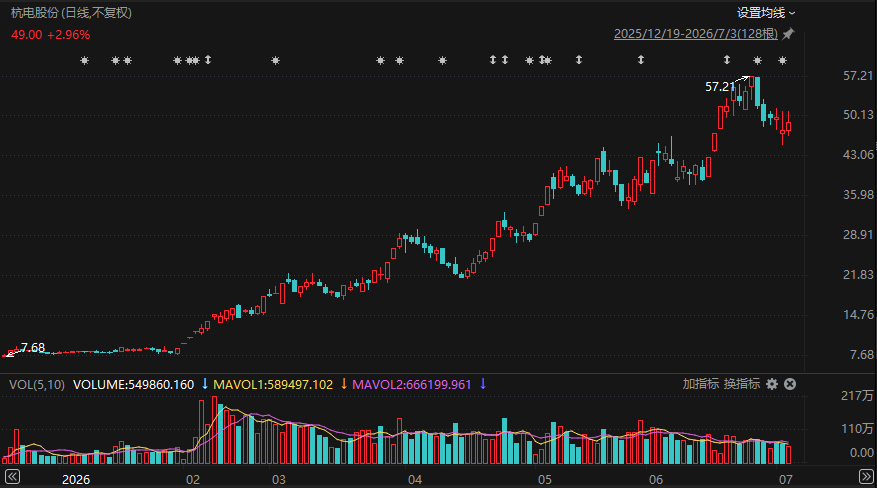Click the 7.68 low annotation on the candles
Image resolution: width=877 pixels, height=488 pixels.
pyautogui.click(x=32, y=348)
